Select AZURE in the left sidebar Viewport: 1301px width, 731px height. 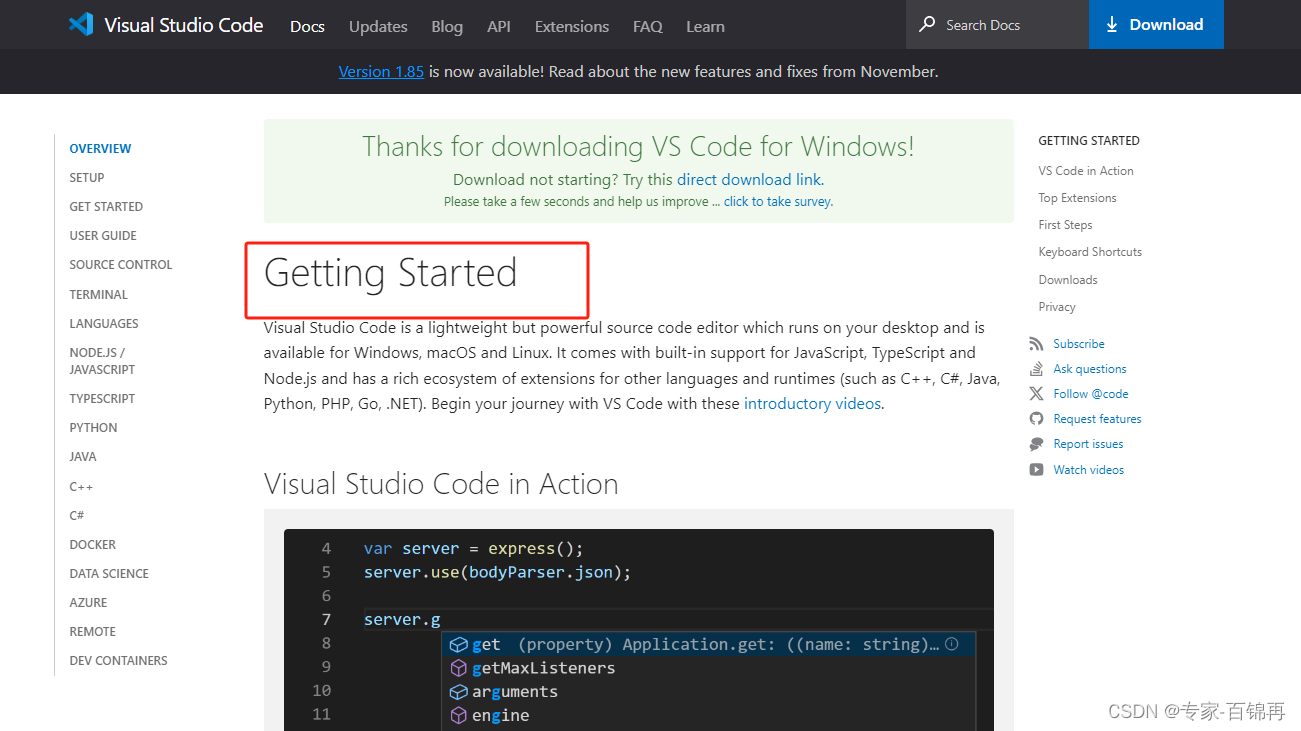point(88,602)
